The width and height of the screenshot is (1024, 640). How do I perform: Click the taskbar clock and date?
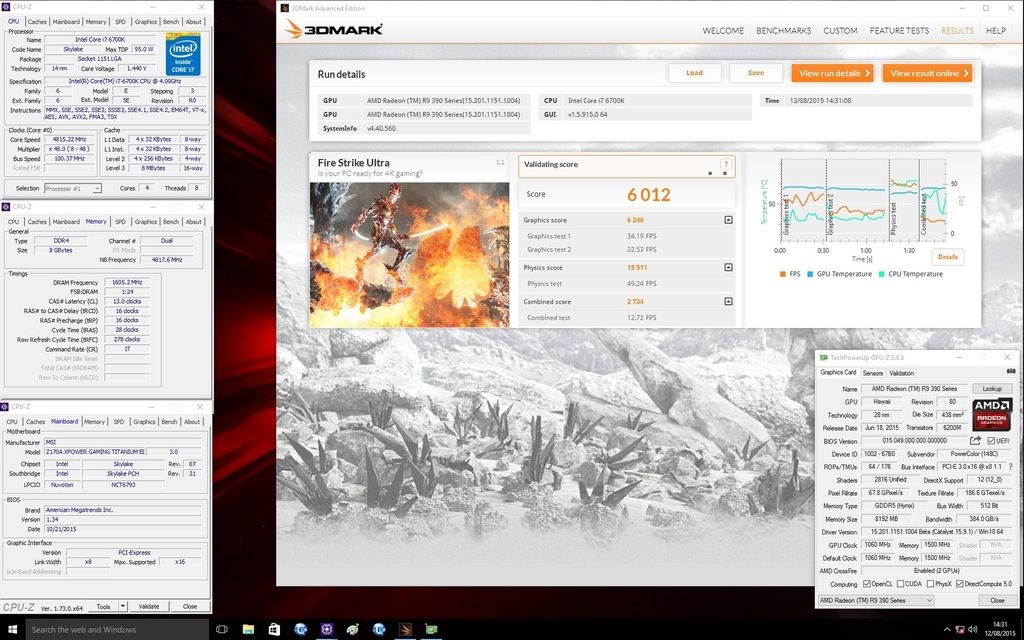coord(1000,630)
